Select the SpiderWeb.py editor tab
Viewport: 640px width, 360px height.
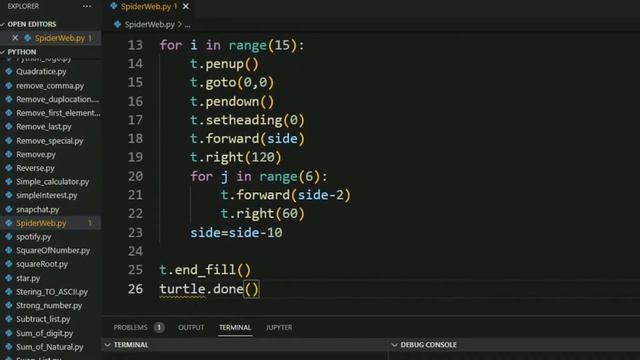coord(149,6)
